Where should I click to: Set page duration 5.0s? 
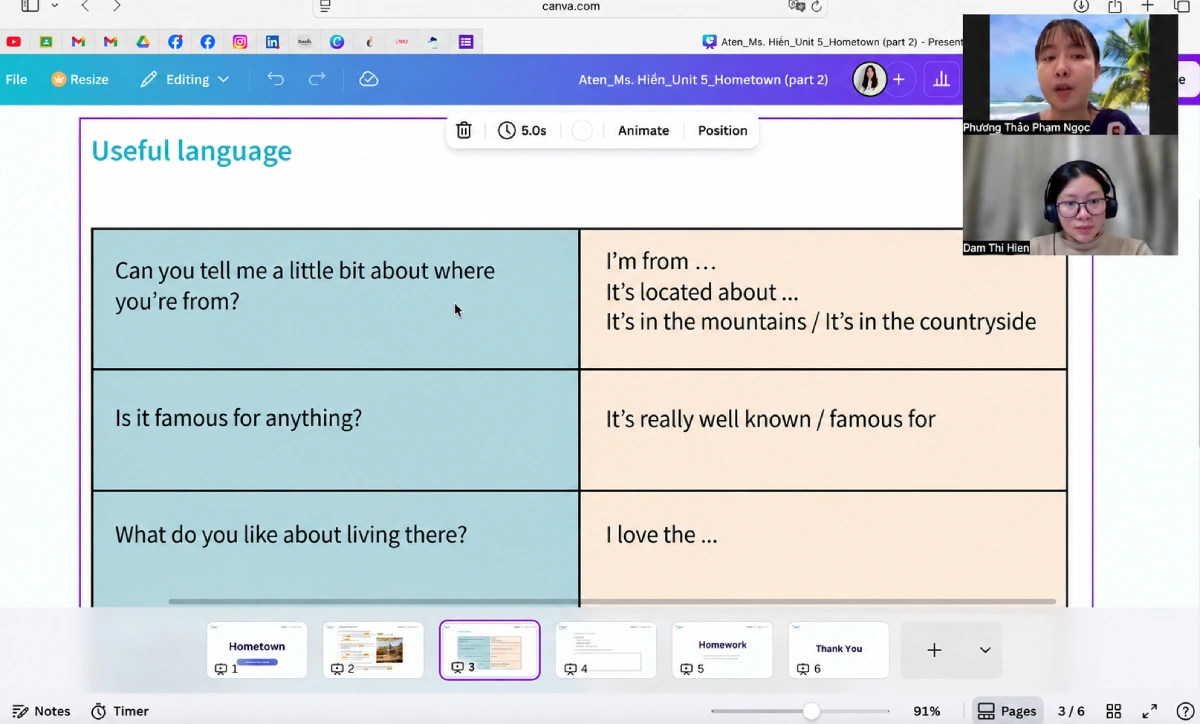[522, 130]
